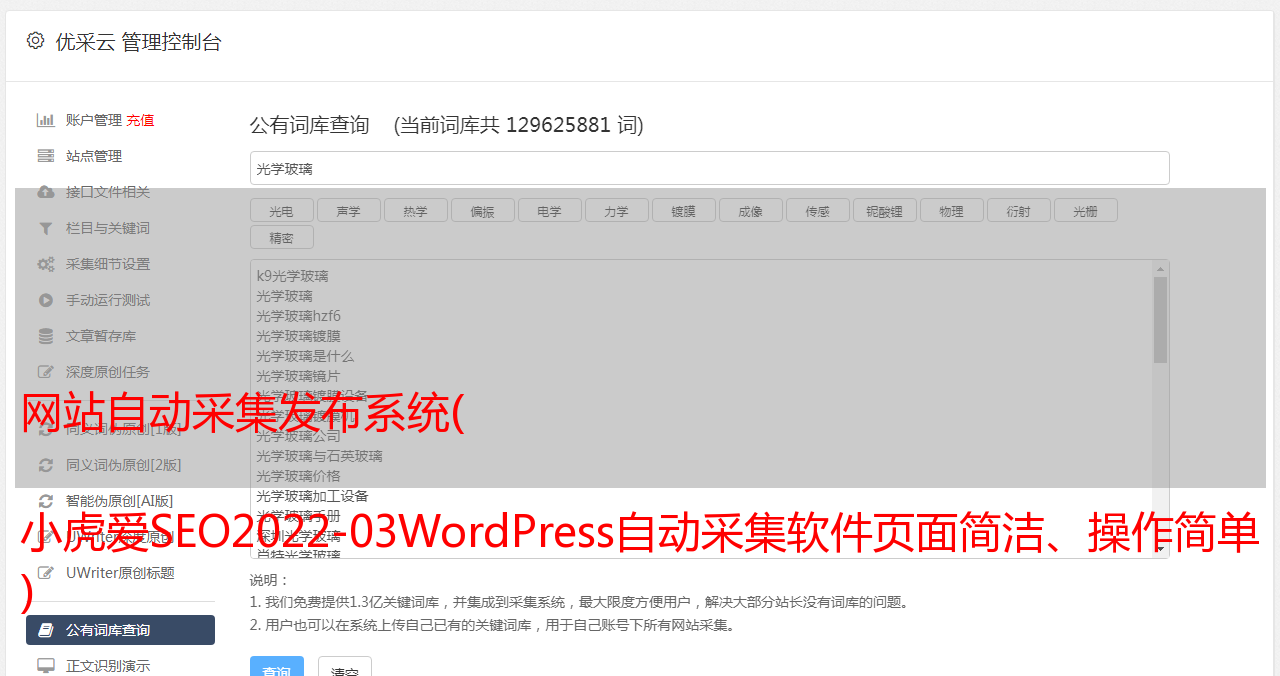Click the results list scrollbar thumb

(1160, 319)
